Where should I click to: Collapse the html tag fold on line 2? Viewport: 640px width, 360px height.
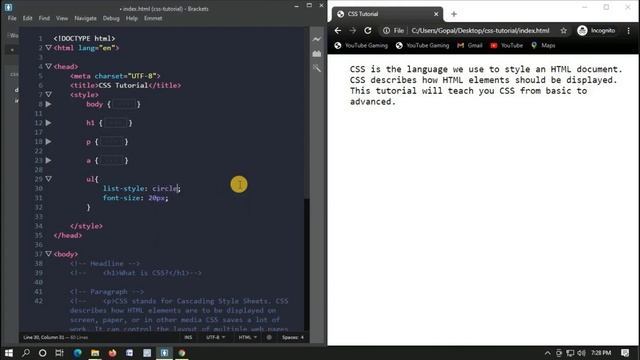[49, 48]
